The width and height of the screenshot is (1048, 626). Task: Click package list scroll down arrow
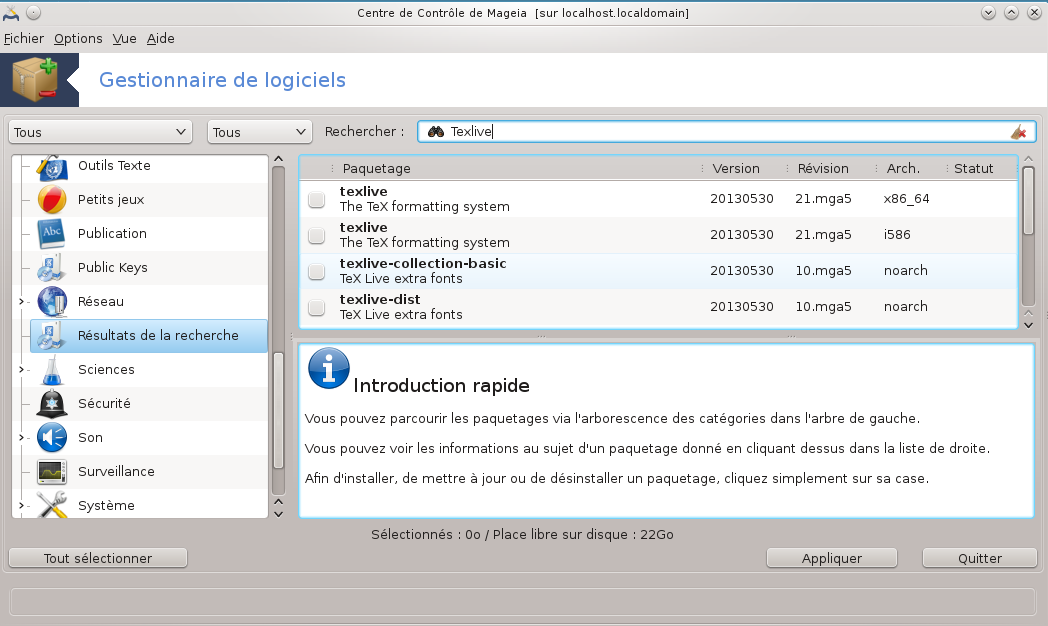coord(1029,325)
